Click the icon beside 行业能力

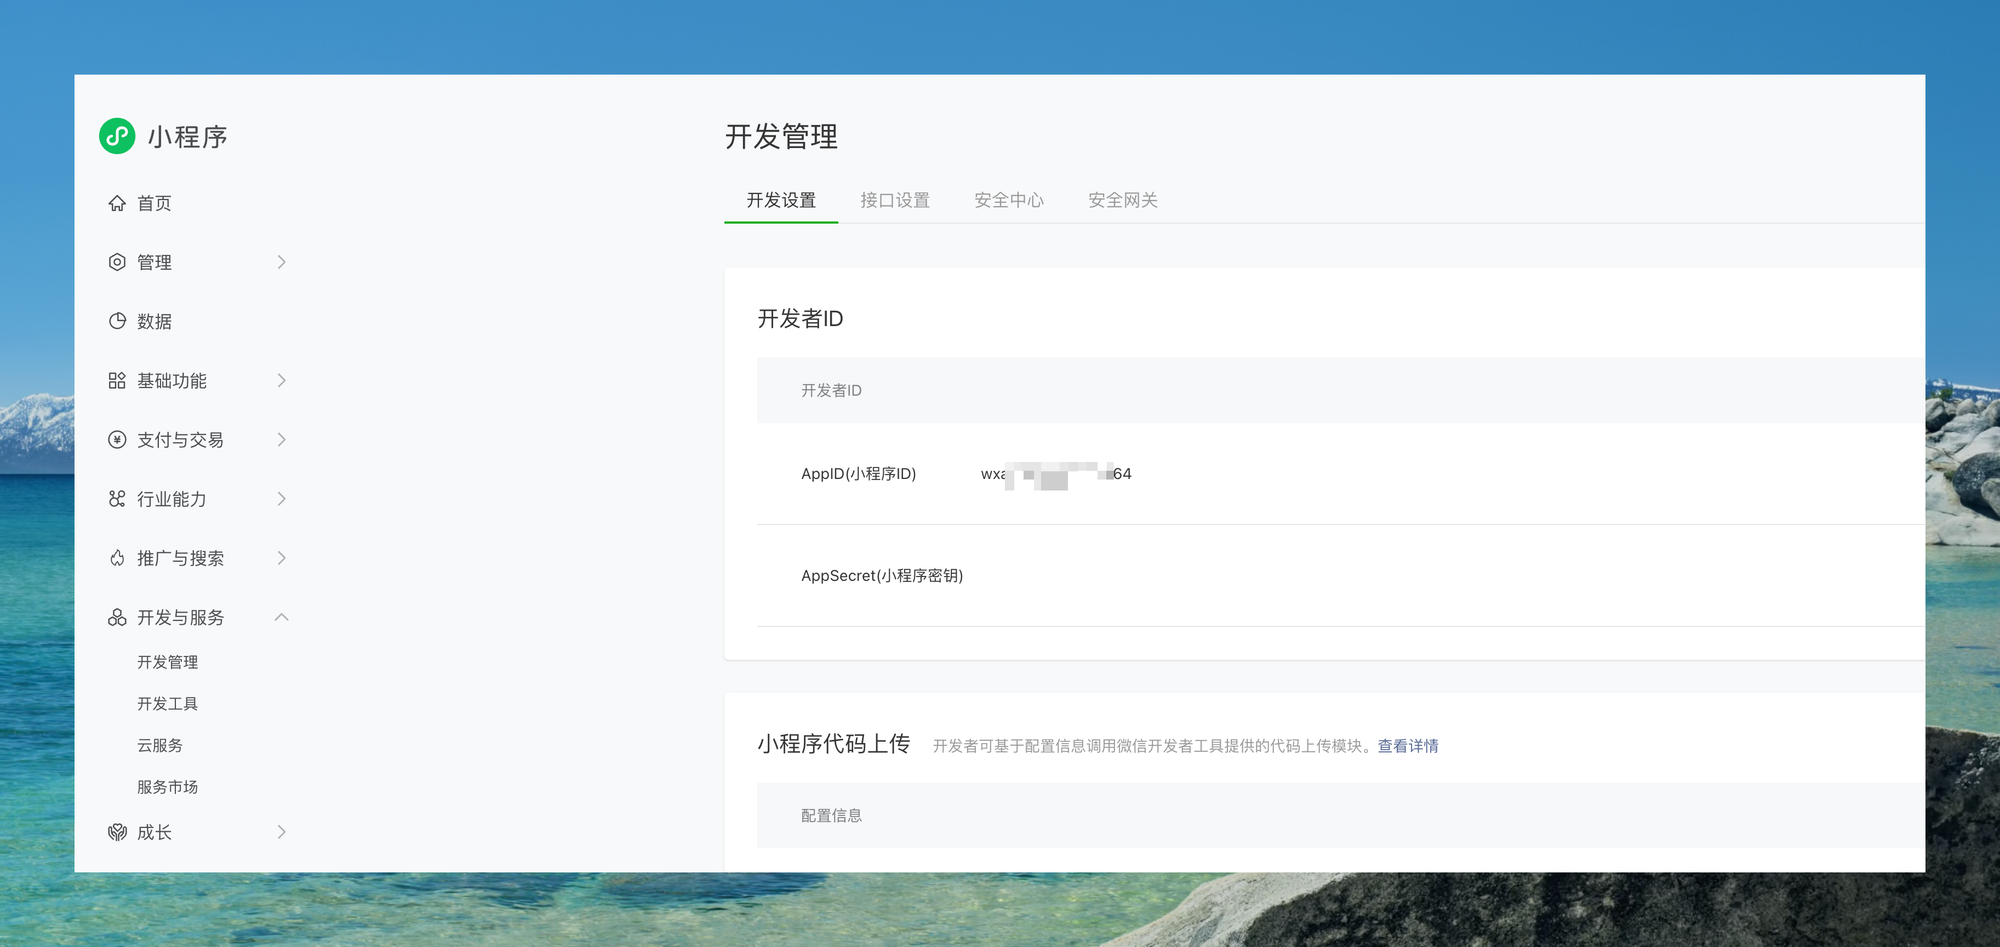click(x=117, y=499)
